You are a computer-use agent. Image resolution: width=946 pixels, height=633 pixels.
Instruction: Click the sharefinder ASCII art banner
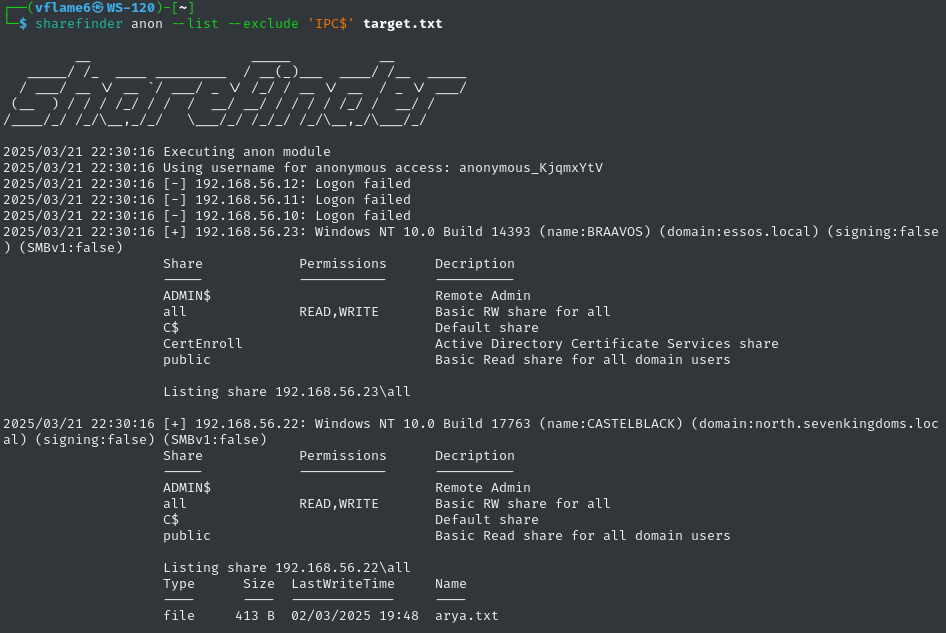click(235, 92)
